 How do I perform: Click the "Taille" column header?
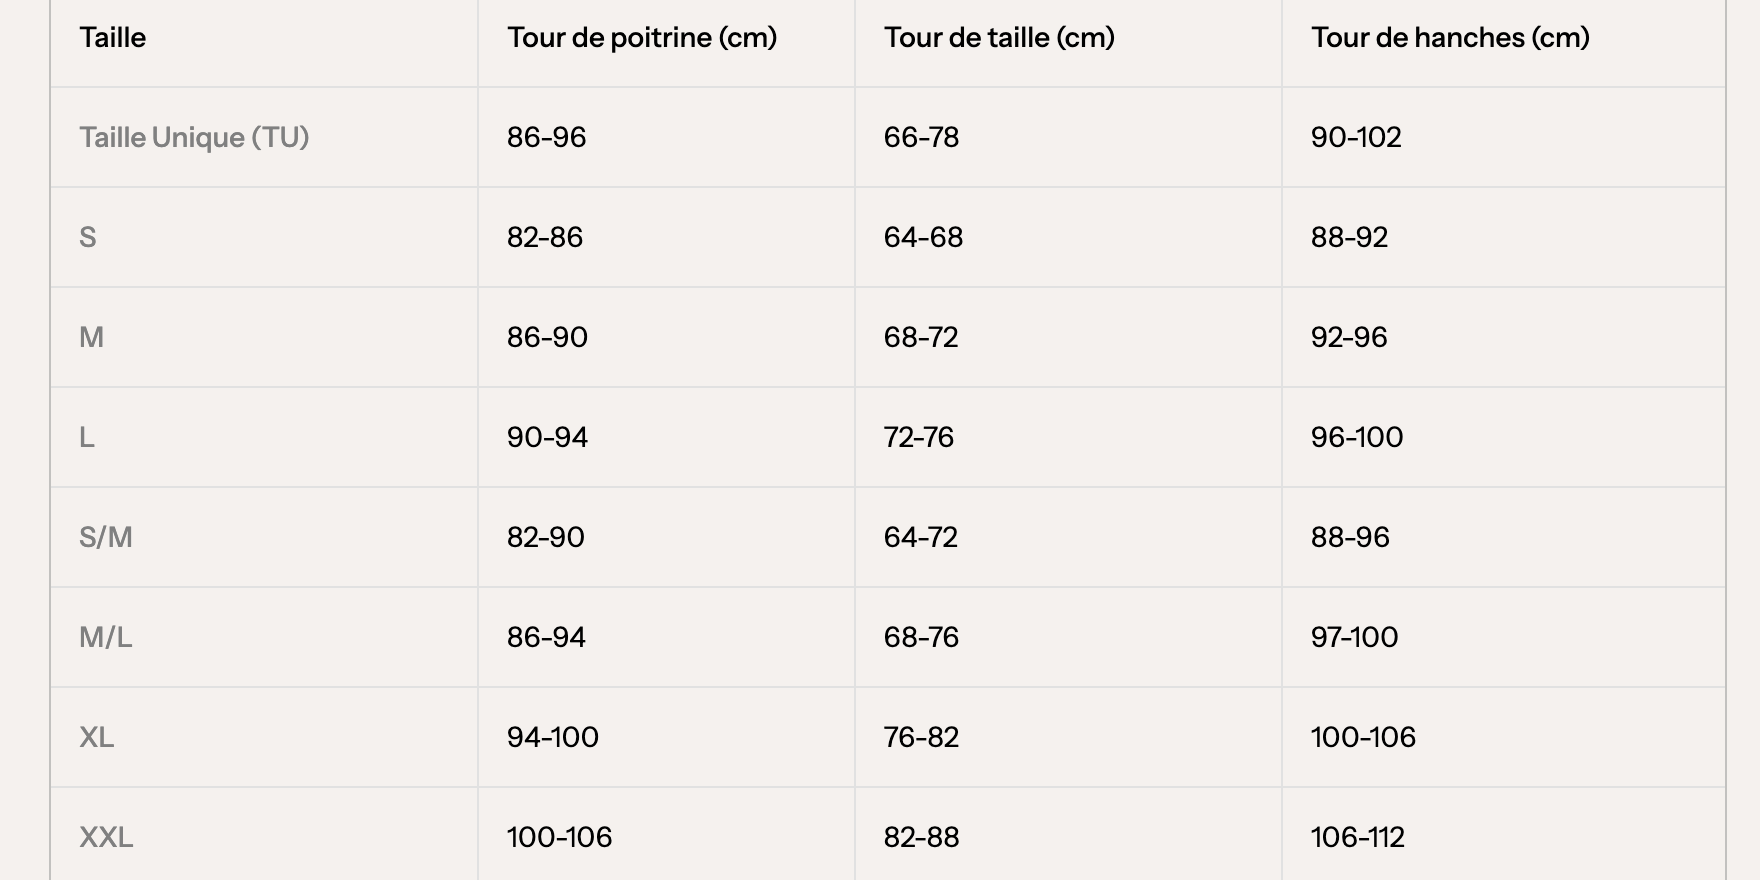pos(113,38)
